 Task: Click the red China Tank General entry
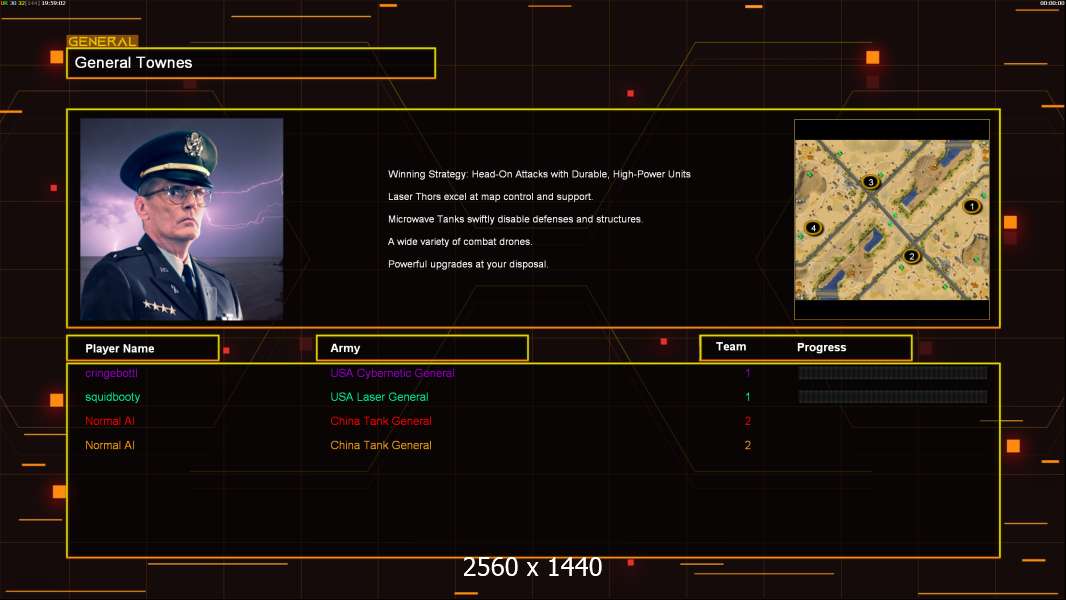click(x=381, y=421)
